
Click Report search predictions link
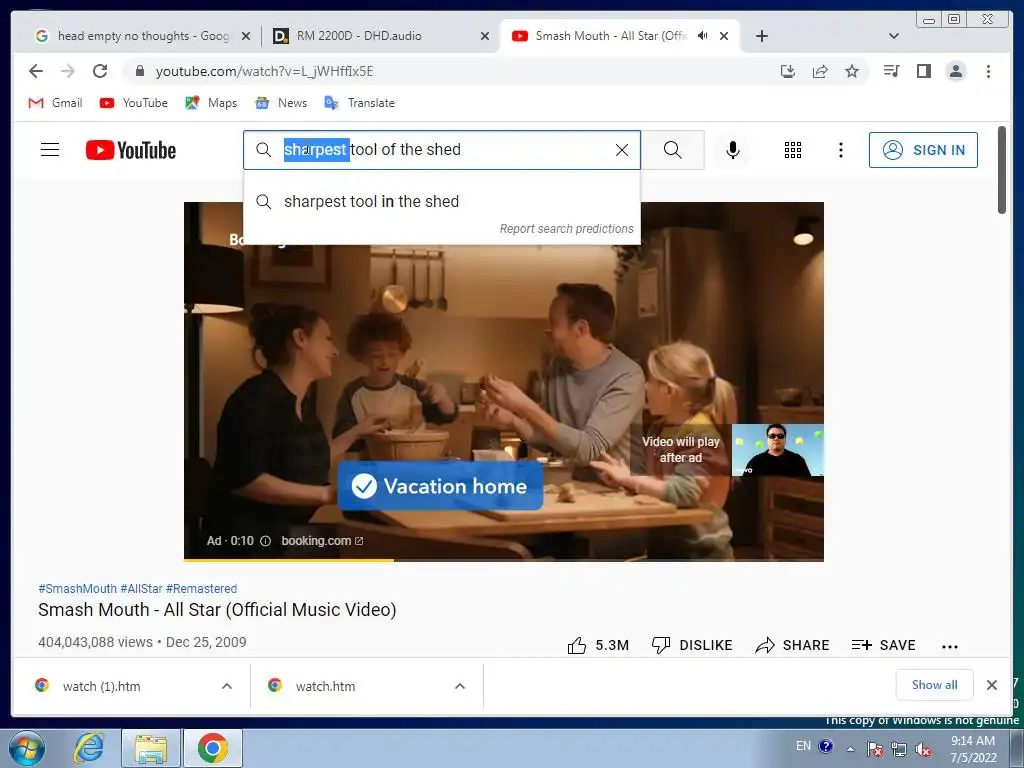click(x=566, y=229)
